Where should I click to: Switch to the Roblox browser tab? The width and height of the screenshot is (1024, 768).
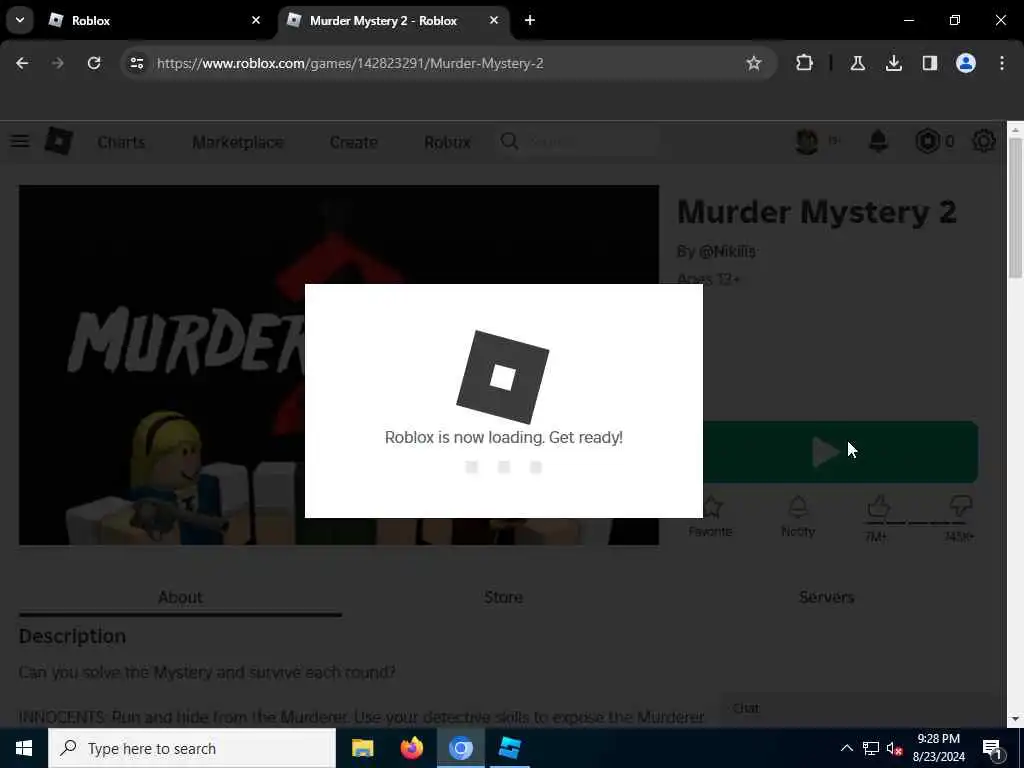[153, 20]
